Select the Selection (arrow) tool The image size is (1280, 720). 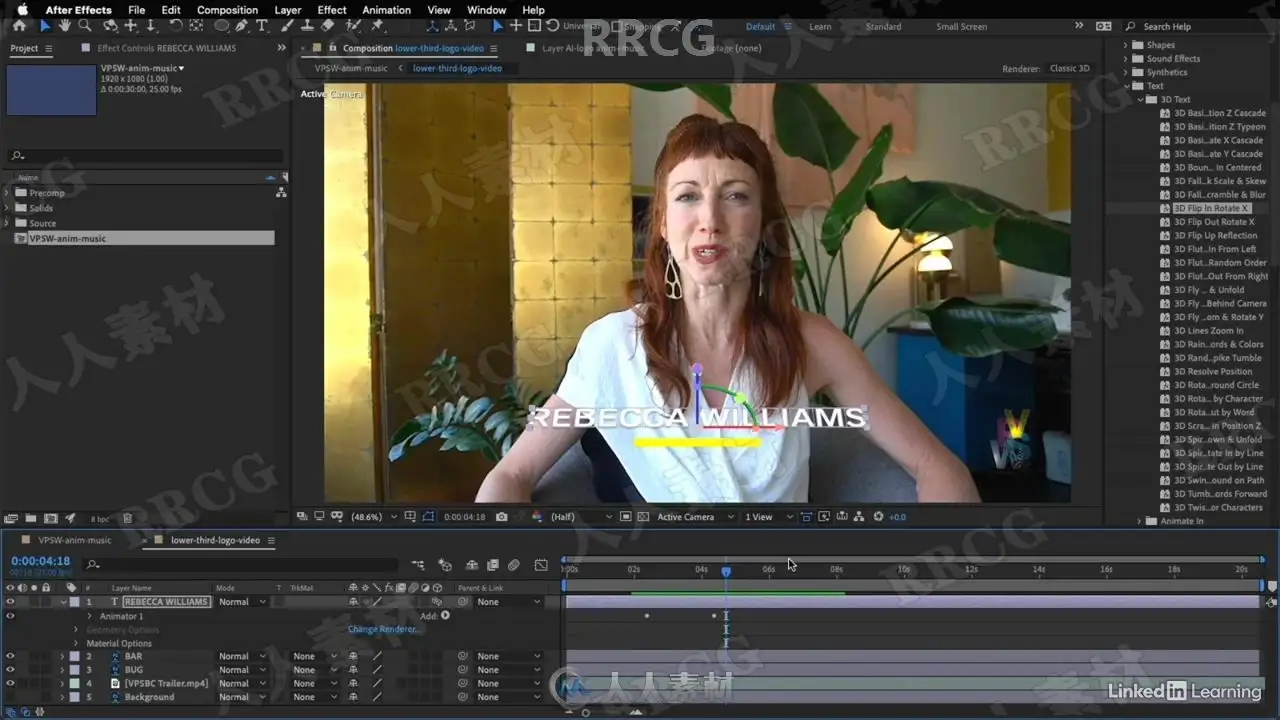(45, 26)
